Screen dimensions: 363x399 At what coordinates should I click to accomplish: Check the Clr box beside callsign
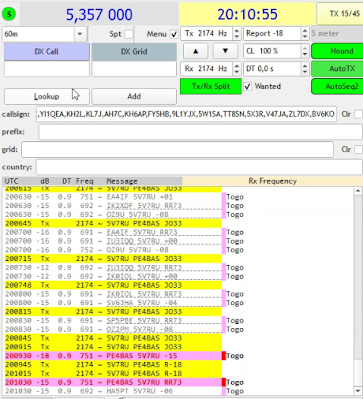click(x=358, y=114)
